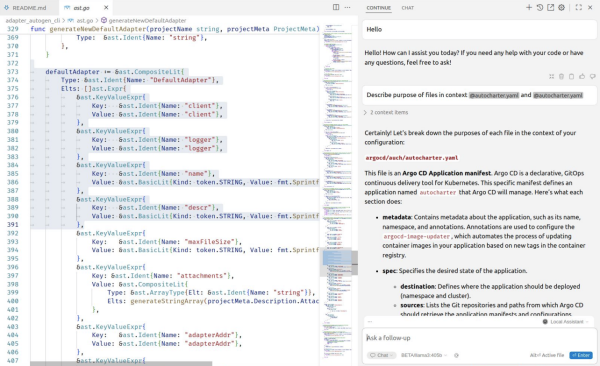Switch to the CHAT panel tab

click(x=408, y=8)
